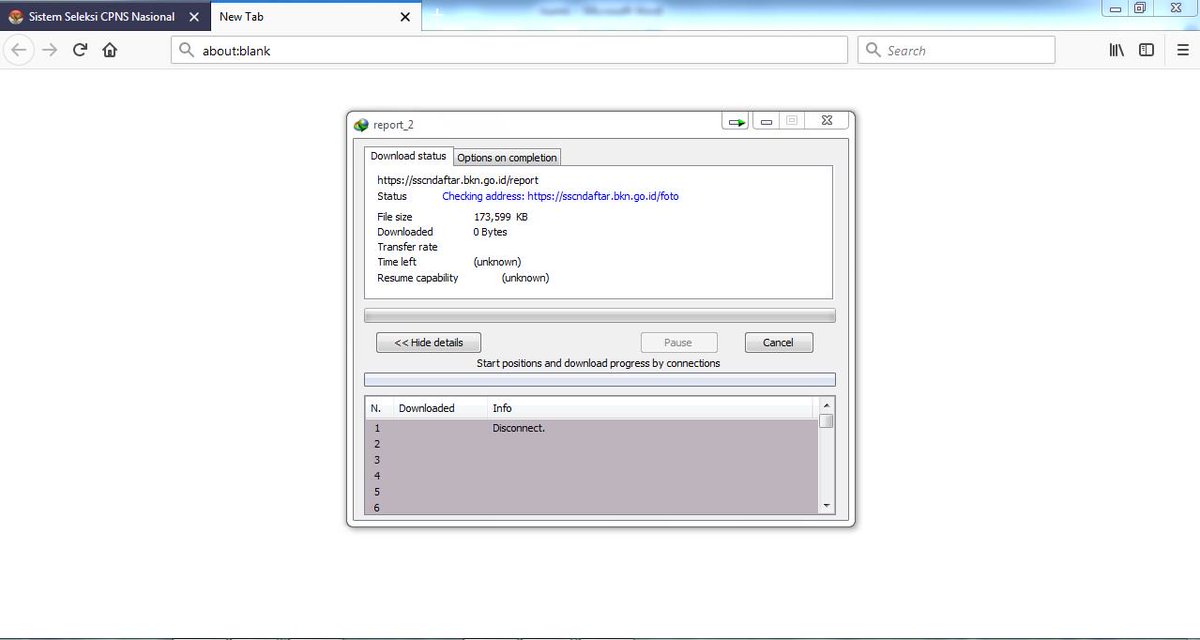The width and height of the screenshot is (1200, 640).
Task: Click the IDM green arrow button in the dialog title bar
Action: tap(736, 122)
